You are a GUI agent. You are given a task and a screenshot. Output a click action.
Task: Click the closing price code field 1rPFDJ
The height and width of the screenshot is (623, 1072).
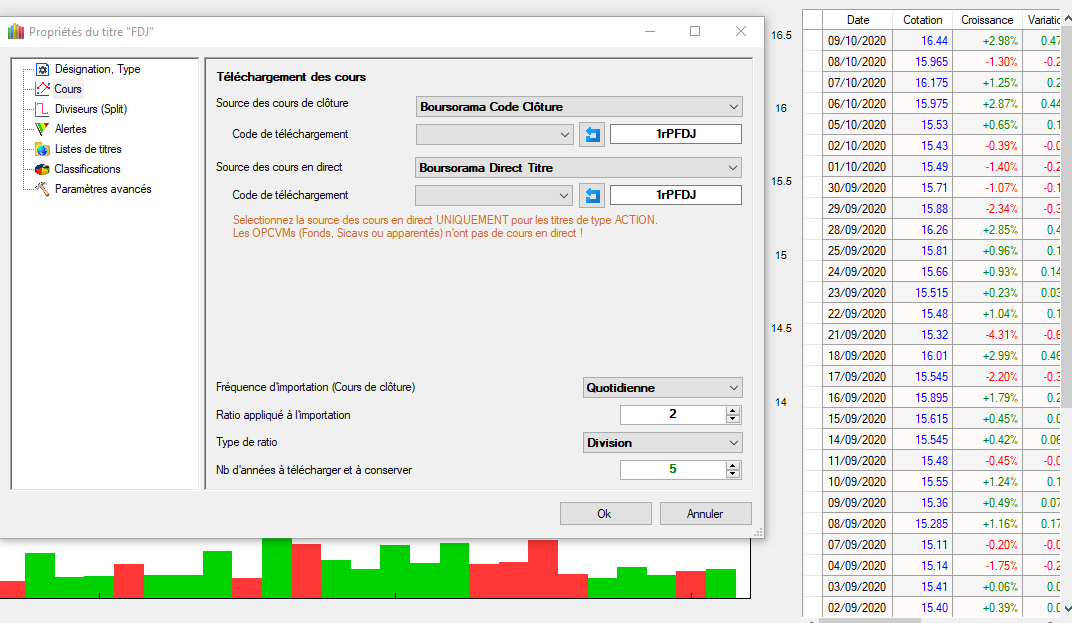click(x=676, y=135)
